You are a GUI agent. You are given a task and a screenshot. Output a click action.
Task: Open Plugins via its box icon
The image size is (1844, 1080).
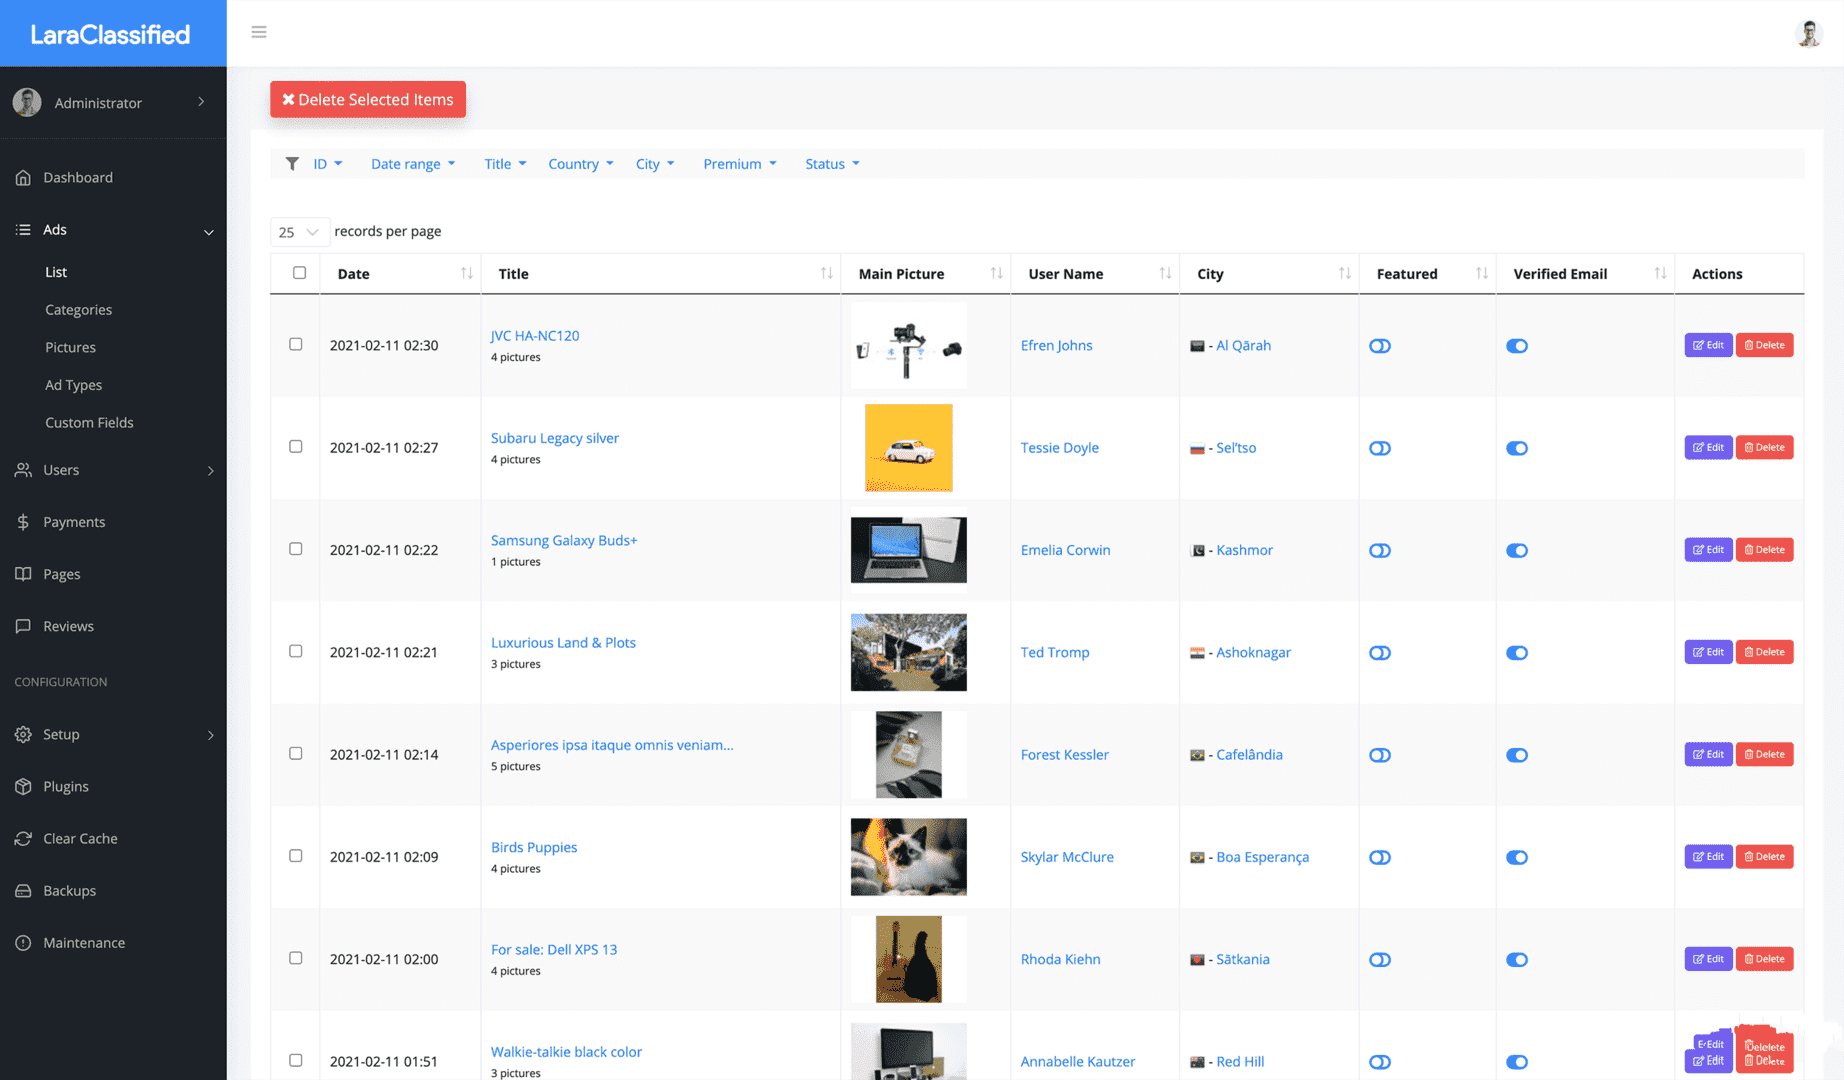(x=23, y=787)
